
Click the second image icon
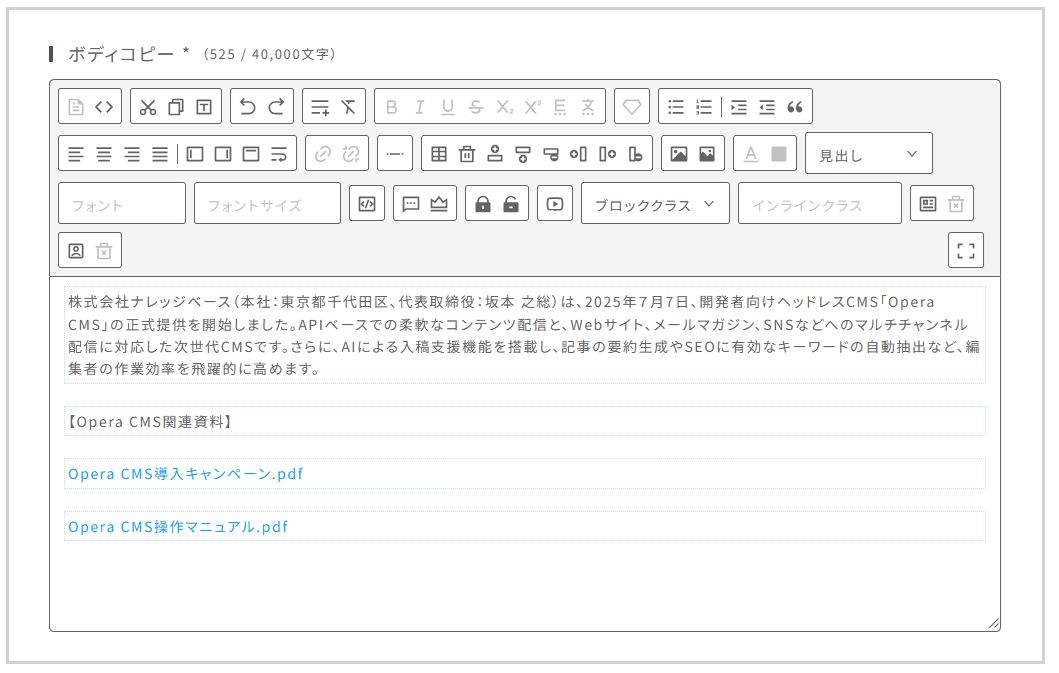707,154
